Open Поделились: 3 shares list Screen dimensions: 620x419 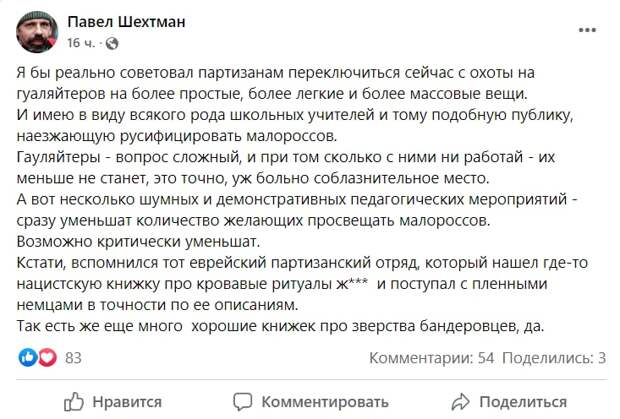coord(554,358)
